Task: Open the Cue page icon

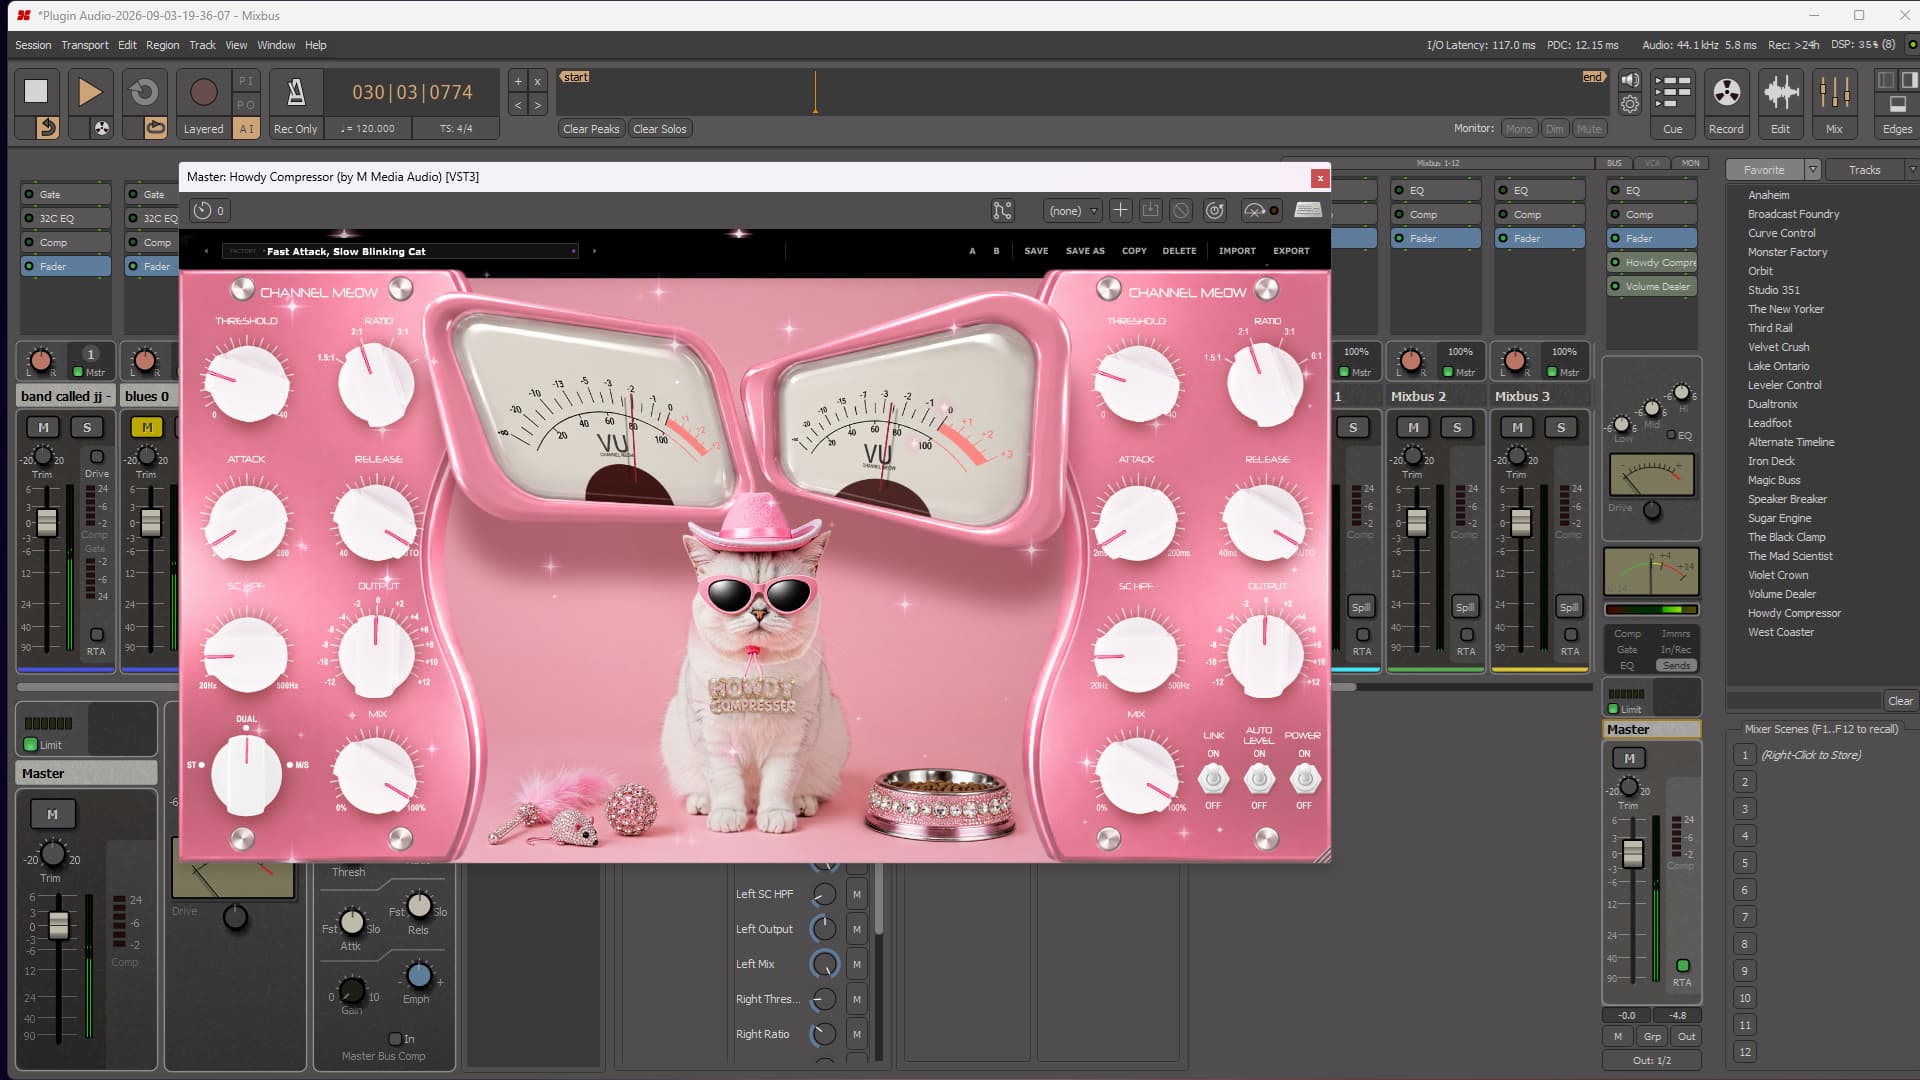Action: (1672, 92)
